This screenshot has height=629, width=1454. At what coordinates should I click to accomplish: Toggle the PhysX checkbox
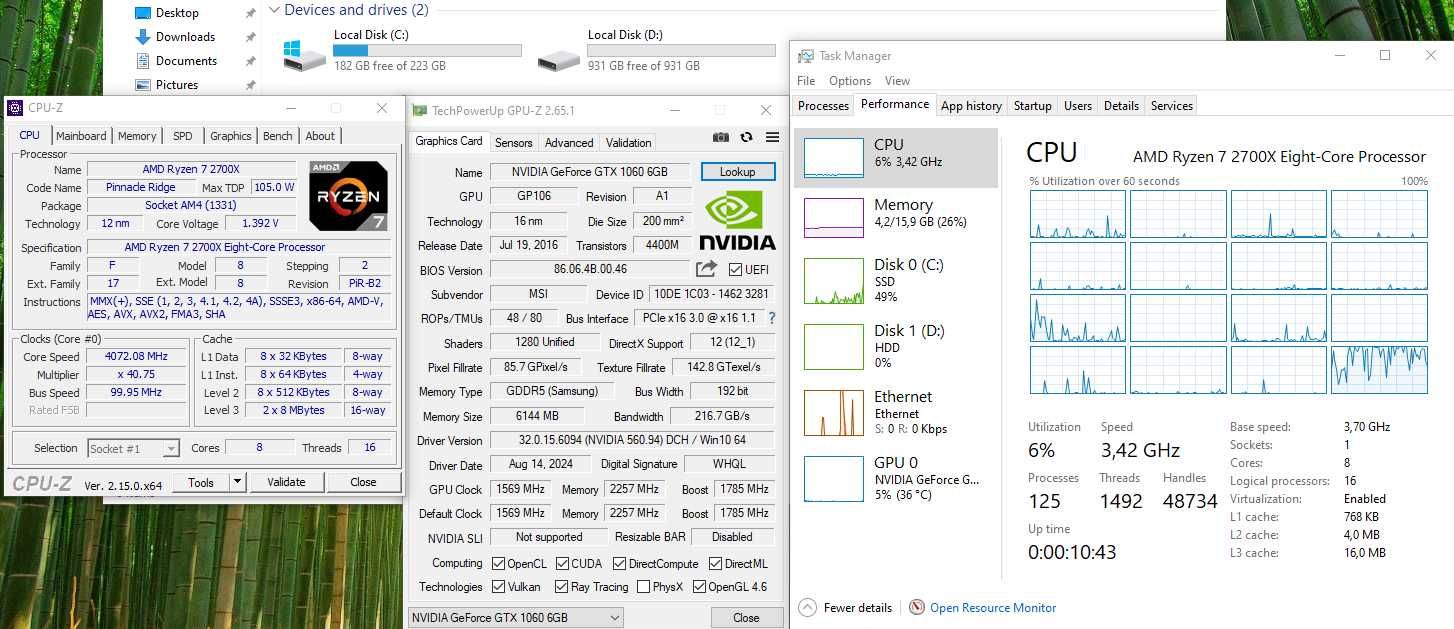[643, 587]
